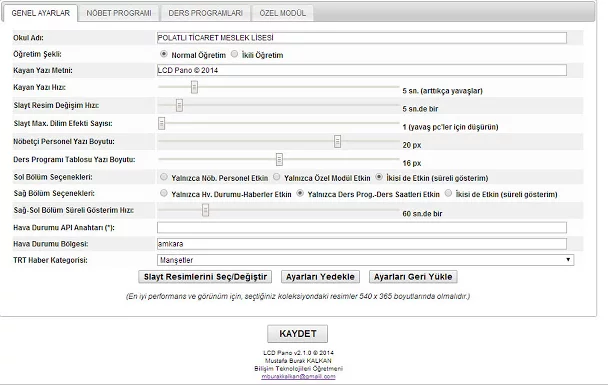Select Normal Öğretim radio button
The image size is (608, 385).
[164, 54]
